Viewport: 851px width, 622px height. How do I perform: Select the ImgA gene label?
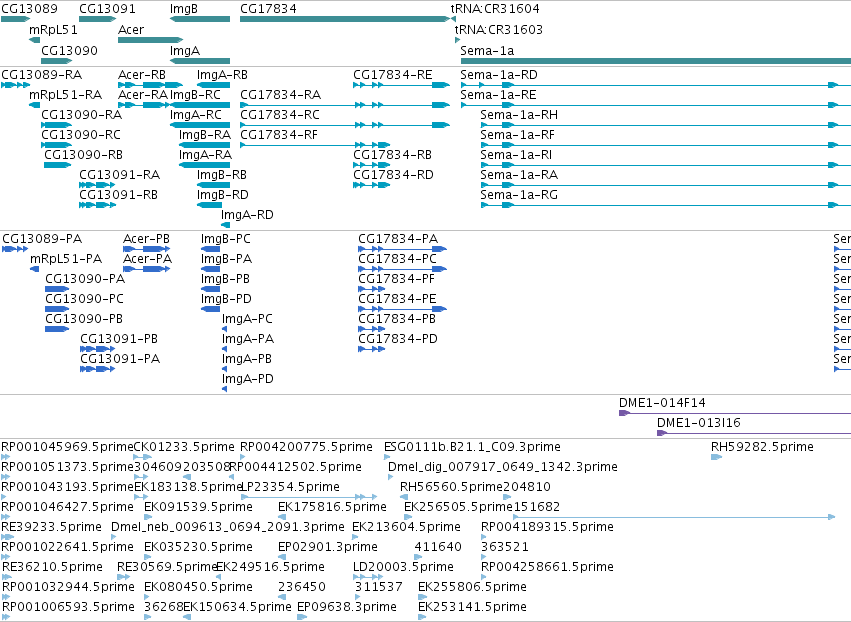point(185,51)
